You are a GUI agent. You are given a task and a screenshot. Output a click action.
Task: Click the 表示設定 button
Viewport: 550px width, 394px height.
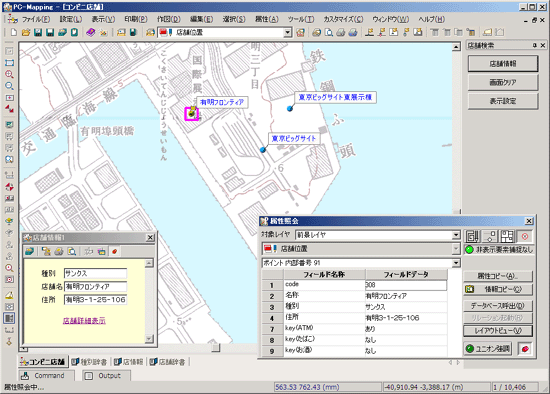click(503, 101)
